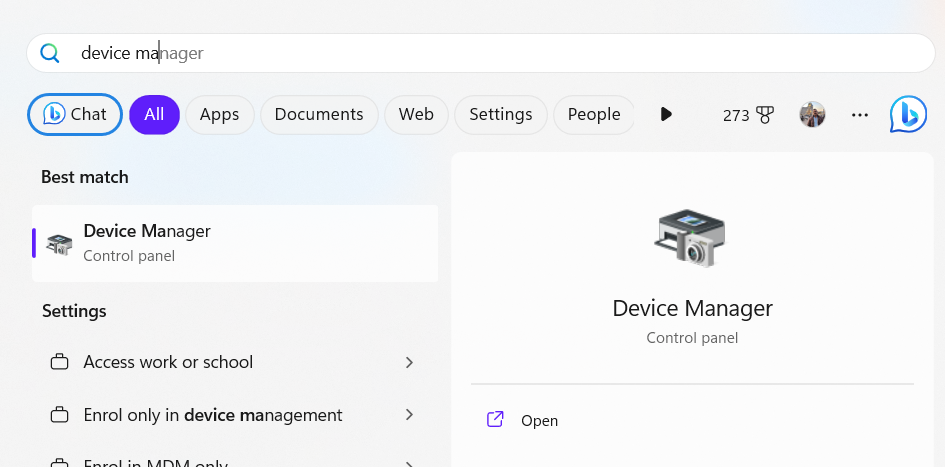Click into the search box text field
Screen dimensions: 945x467
coord(480,53)
